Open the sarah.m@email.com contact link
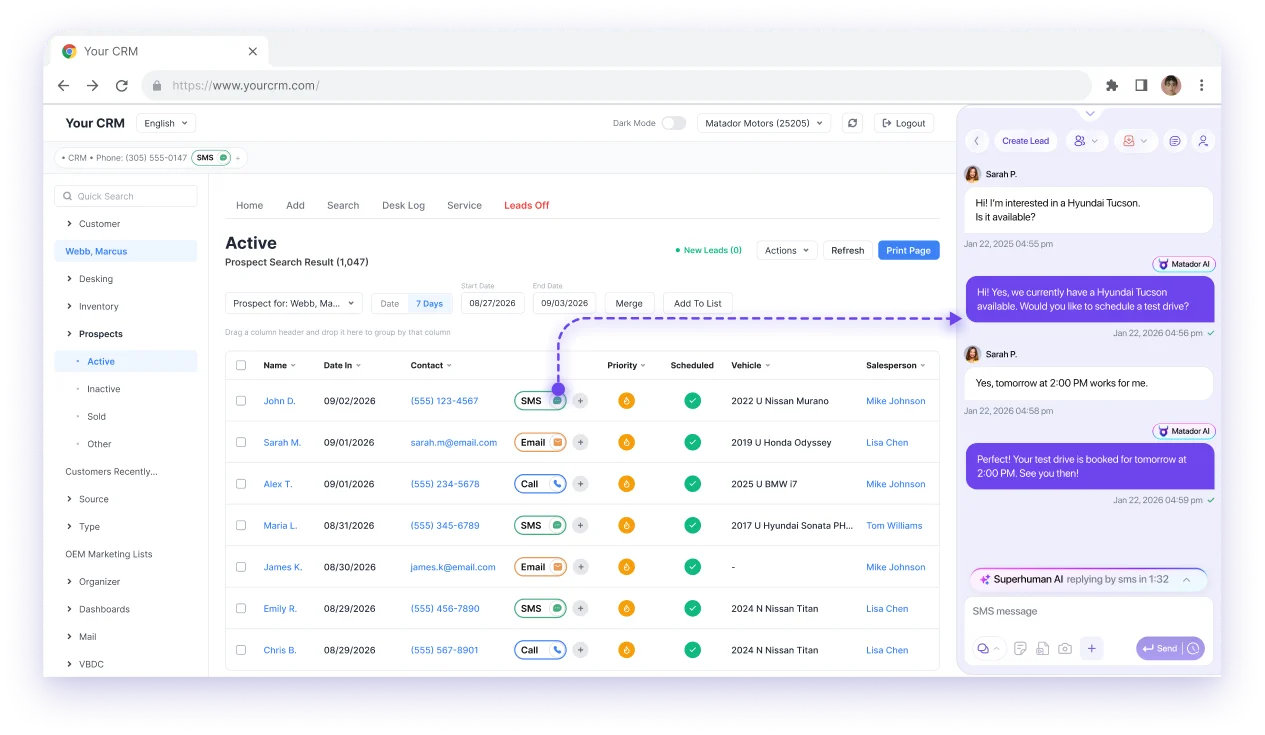This screenshot has width=1265, height=735. [453, 442]
